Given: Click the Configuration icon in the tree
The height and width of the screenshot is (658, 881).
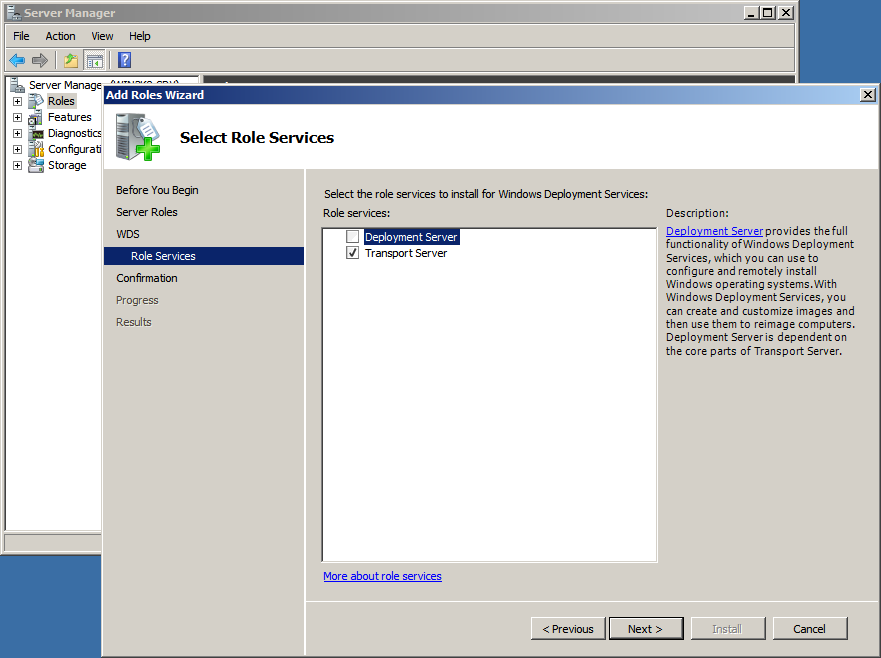Looking at the screenshot, I should [36, 149].
